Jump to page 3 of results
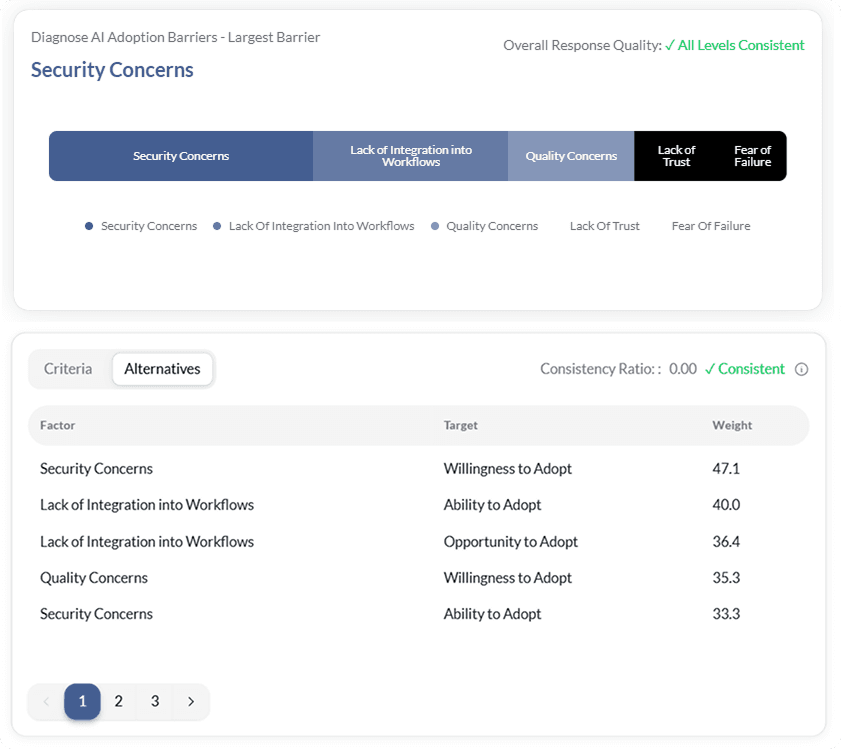 click(155, 701)
